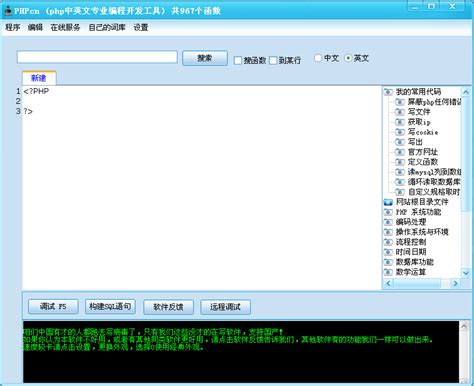This screenshot has width=474, height=386.
Task: Click the icon beside 操作系统与环境
Action: click(x=388, y=232)
